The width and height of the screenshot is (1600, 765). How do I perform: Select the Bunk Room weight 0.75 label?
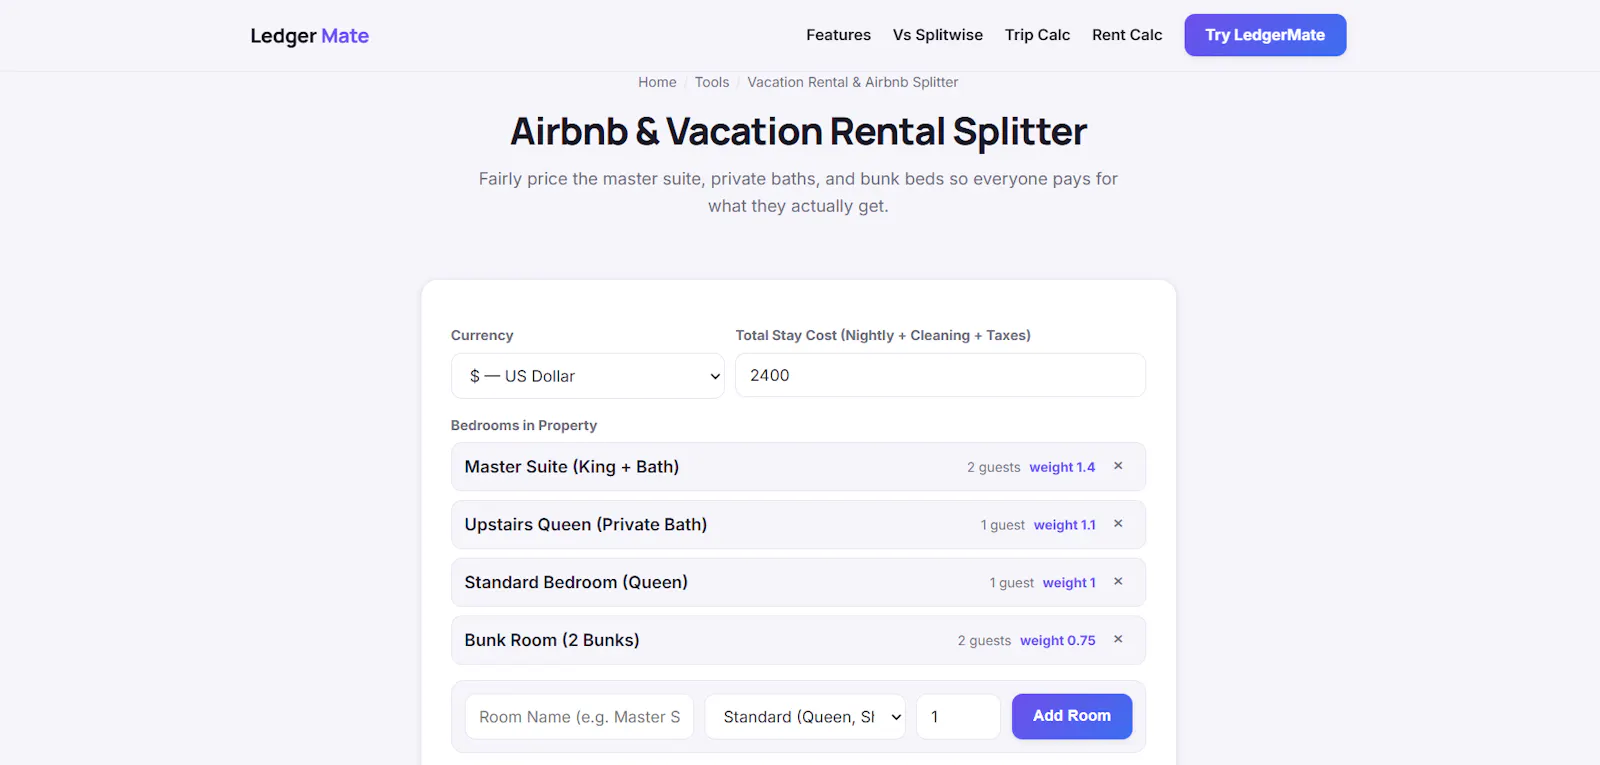pos(1058,641)
